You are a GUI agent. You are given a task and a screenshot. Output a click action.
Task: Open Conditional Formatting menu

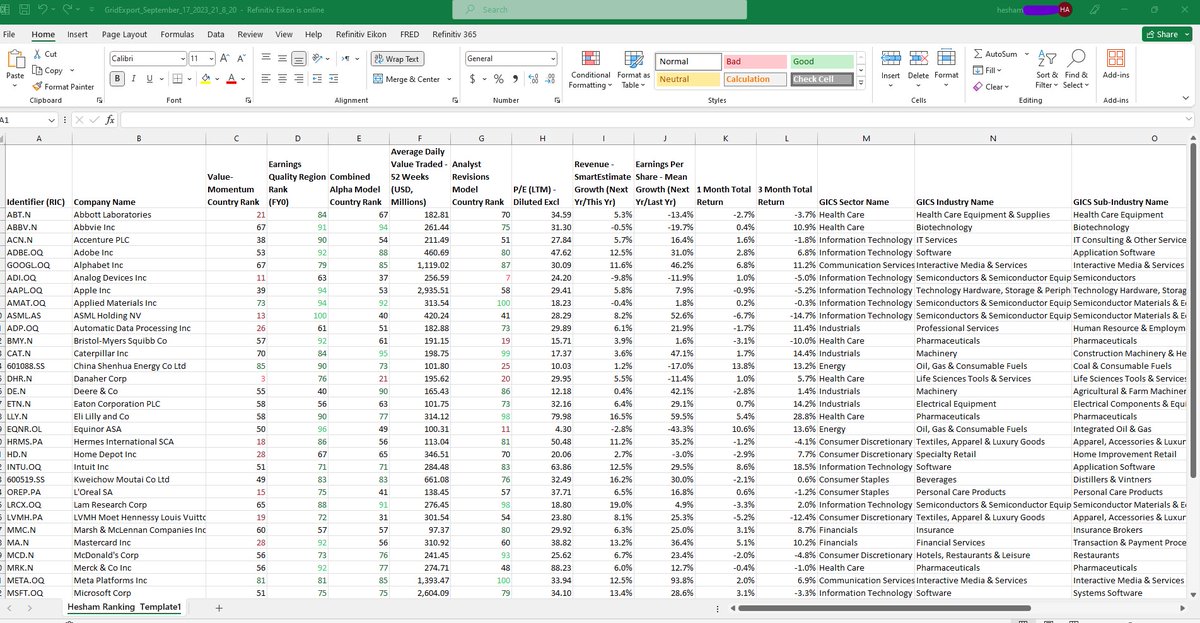click(590, 68)
